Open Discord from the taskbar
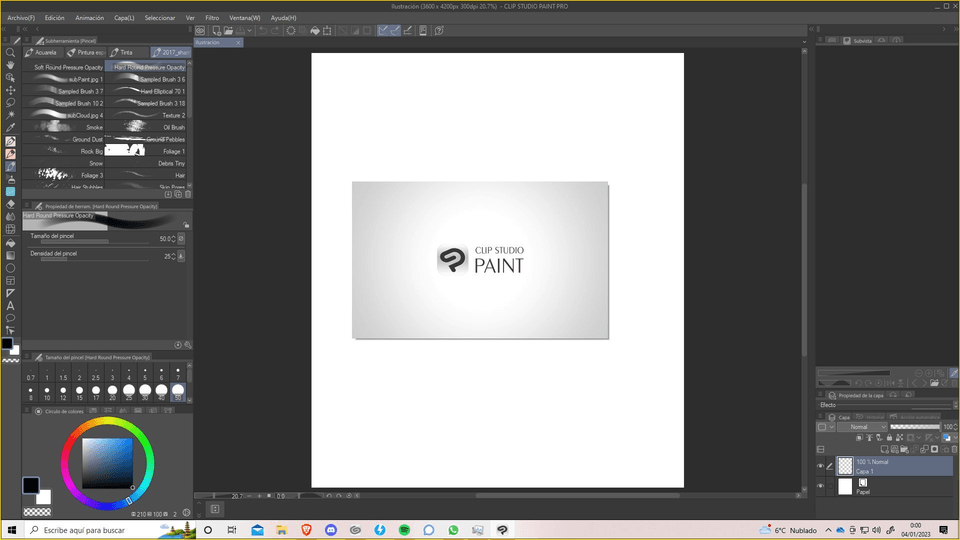Image resolution: width=960 pixels, height=540 pixels. 331,530
